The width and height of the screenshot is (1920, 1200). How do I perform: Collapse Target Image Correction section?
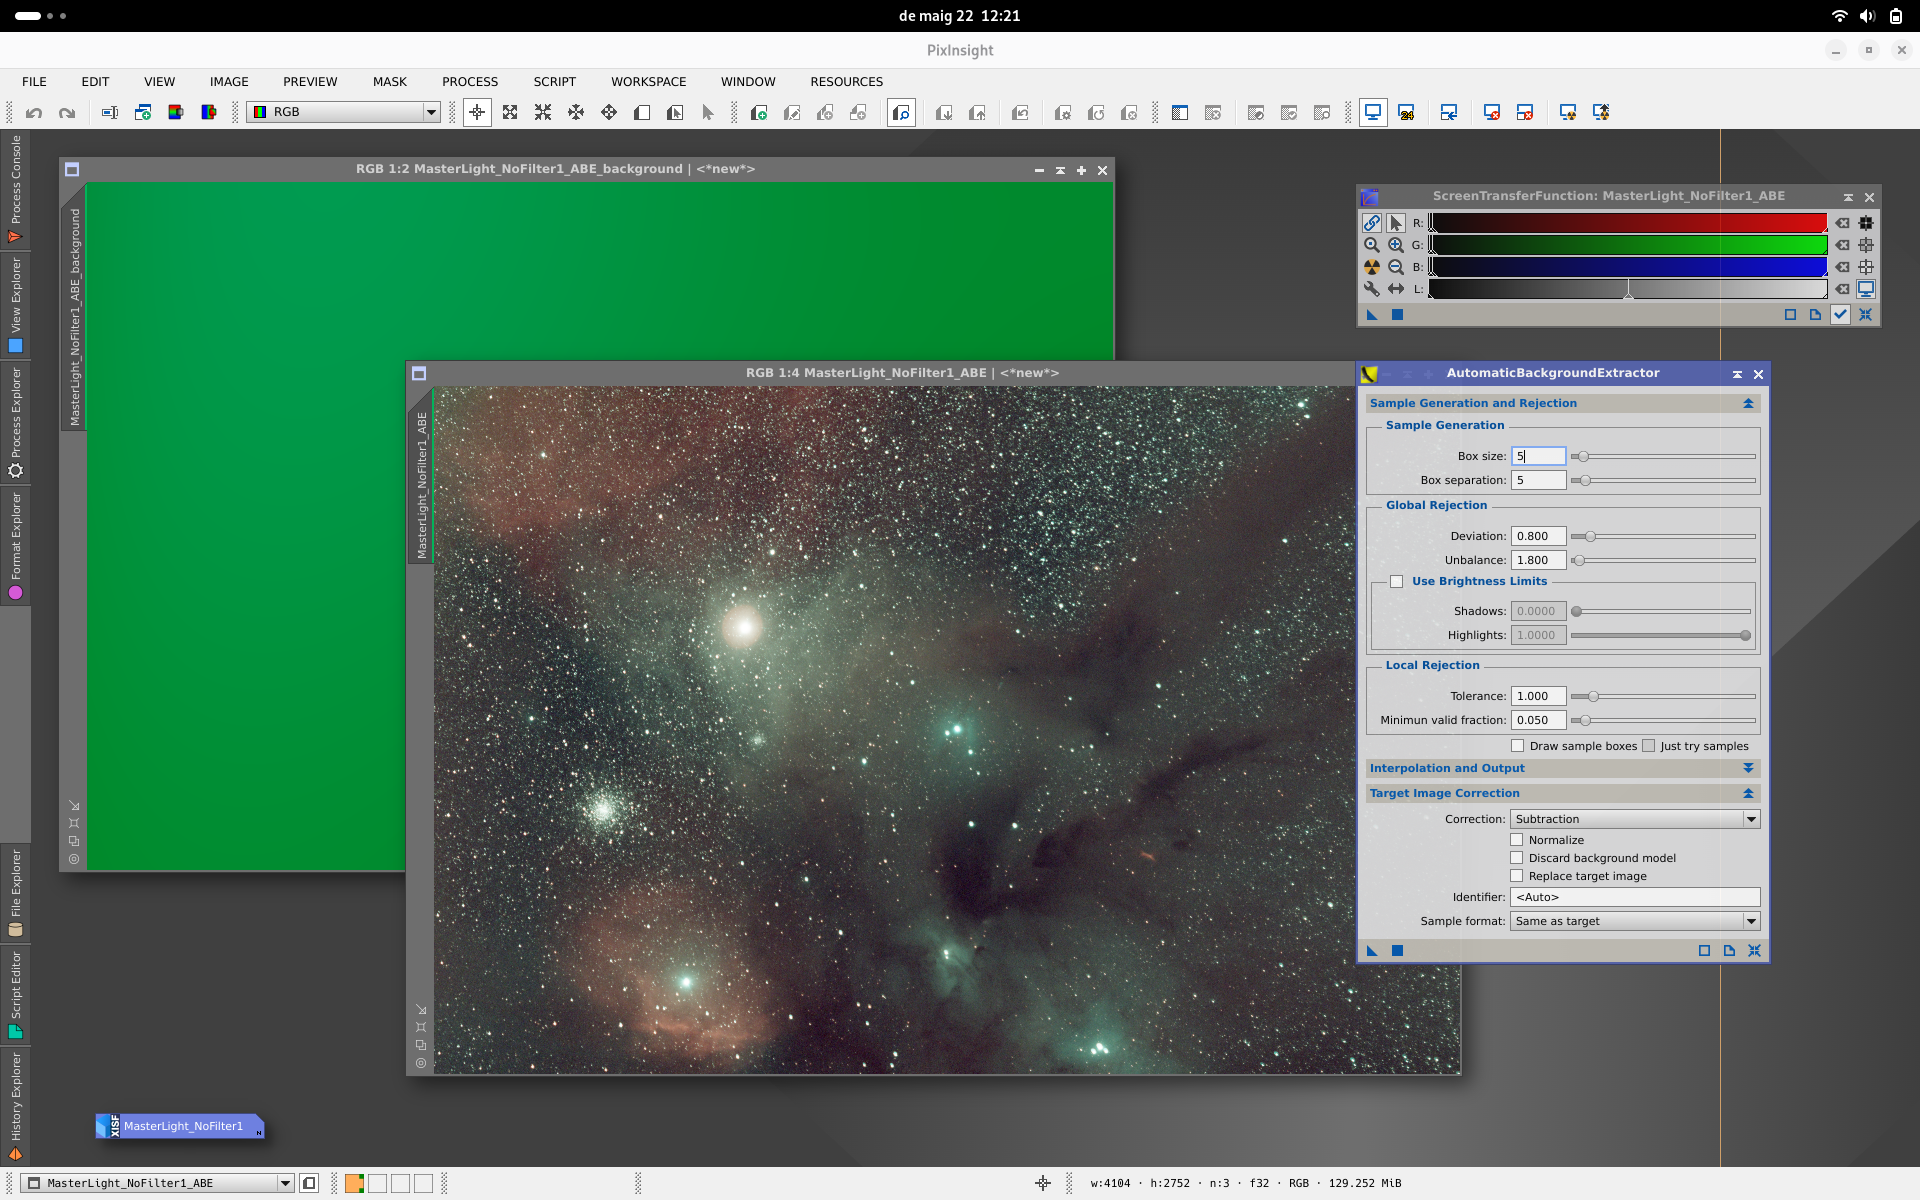click(1748, 793)
